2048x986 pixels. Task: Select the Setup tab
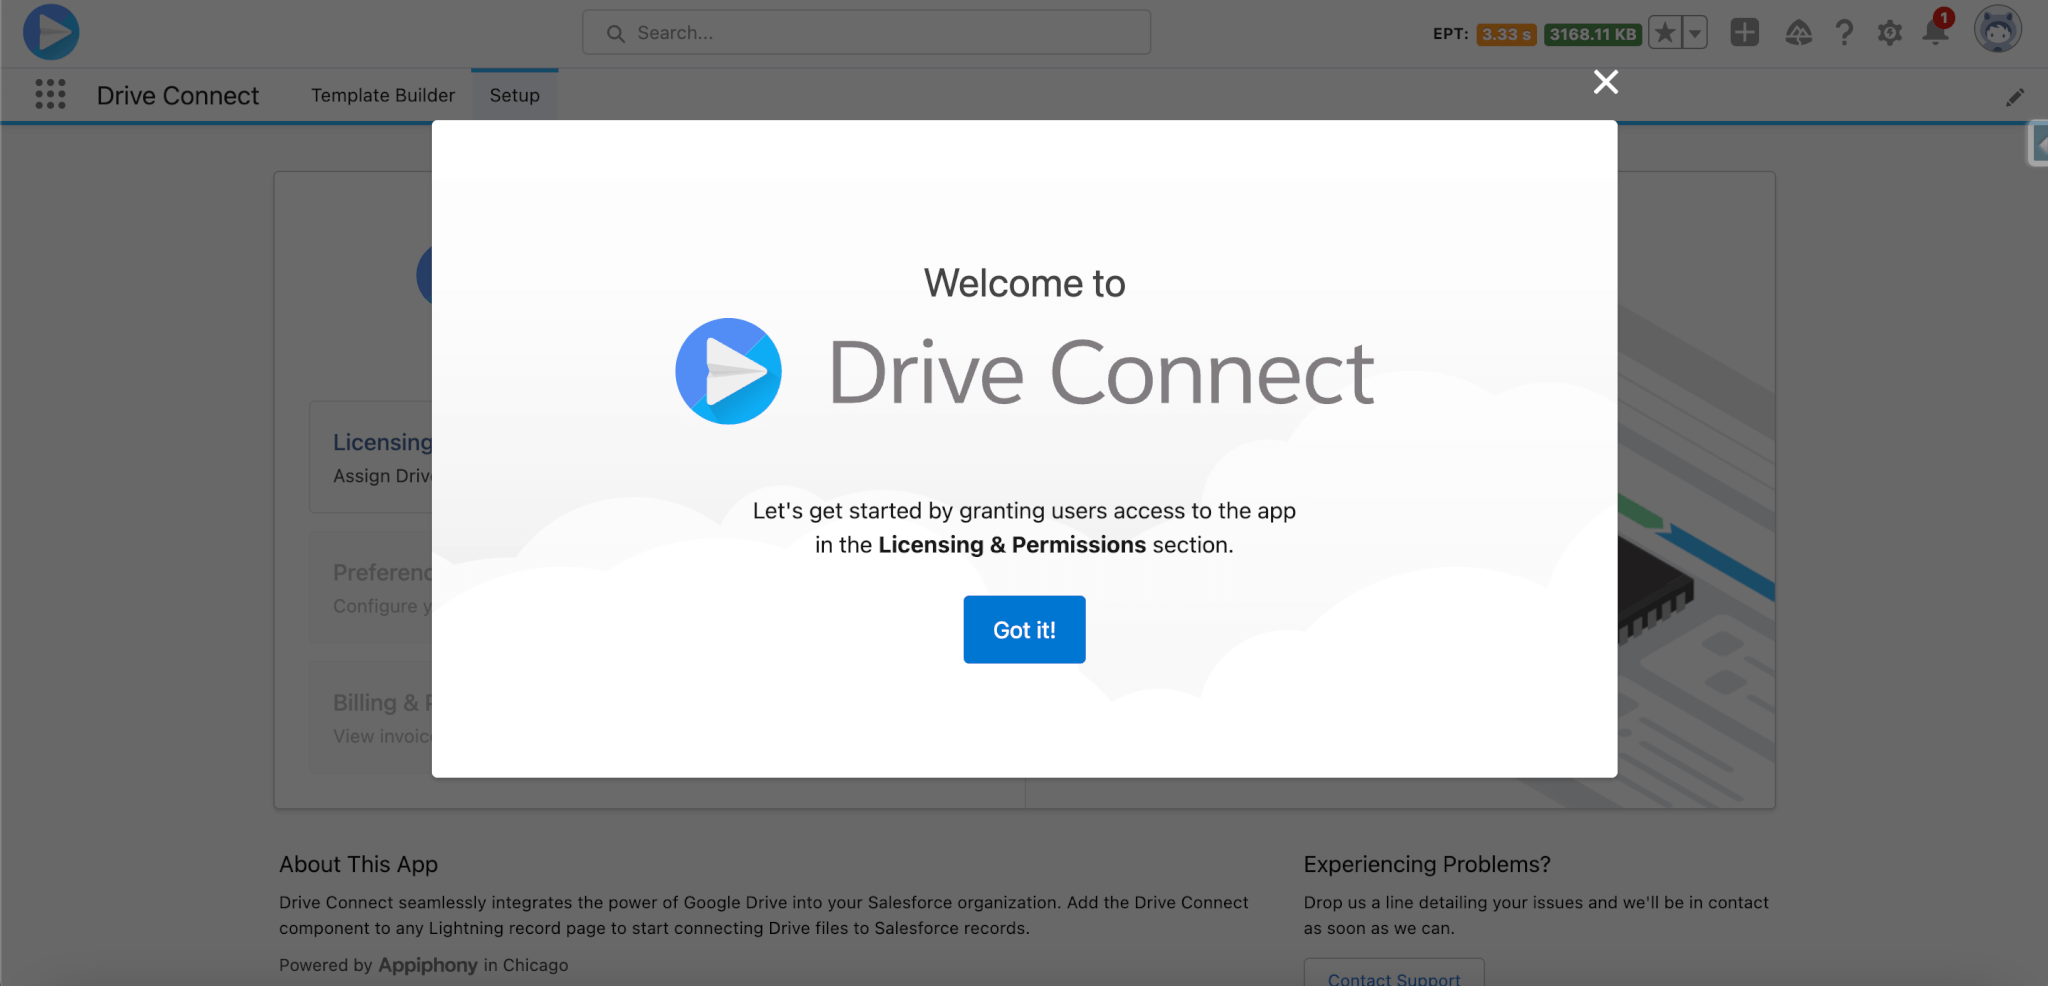tap(514, 95)
